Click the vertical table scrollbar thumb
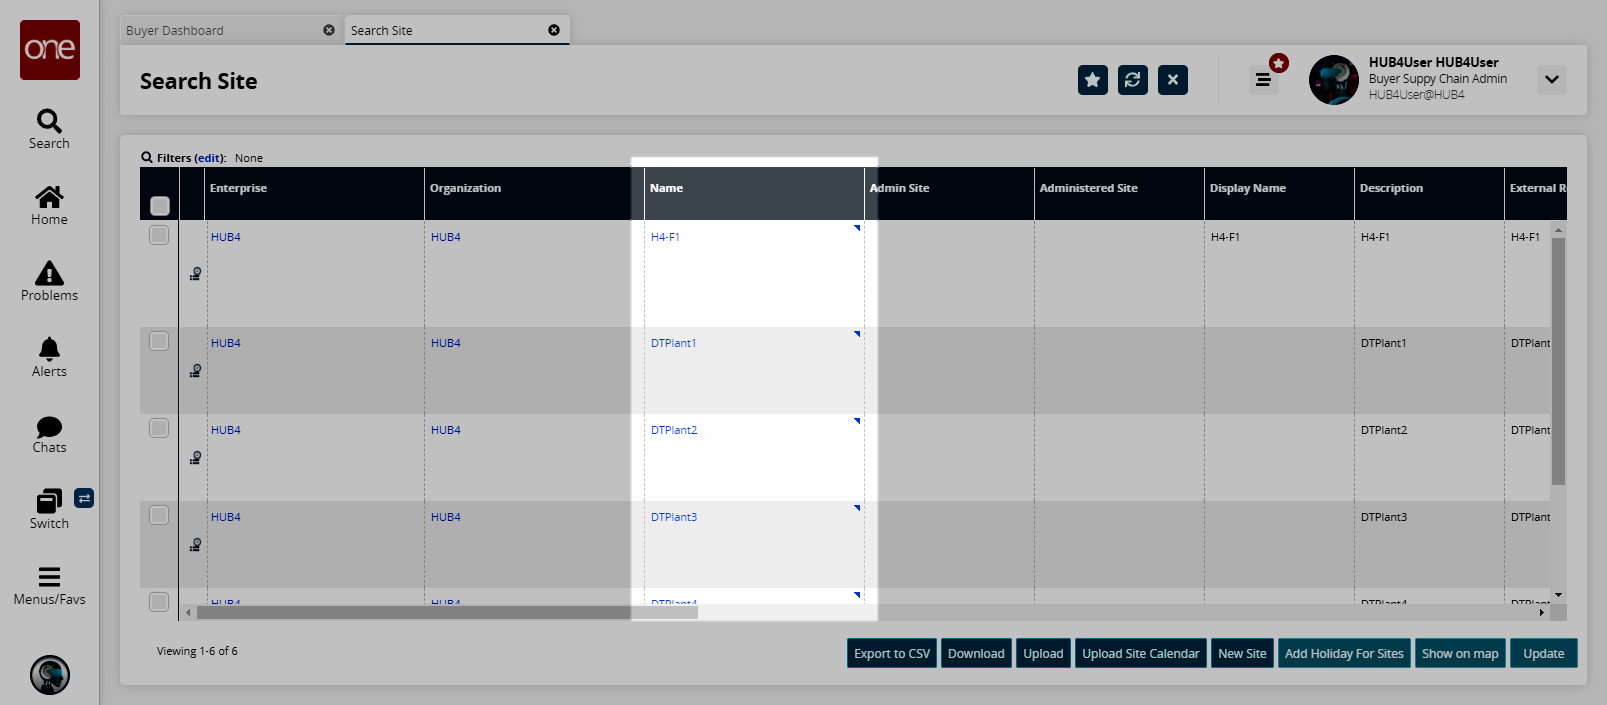Viewport: 1607px width, 705px height. point(1558,361)
